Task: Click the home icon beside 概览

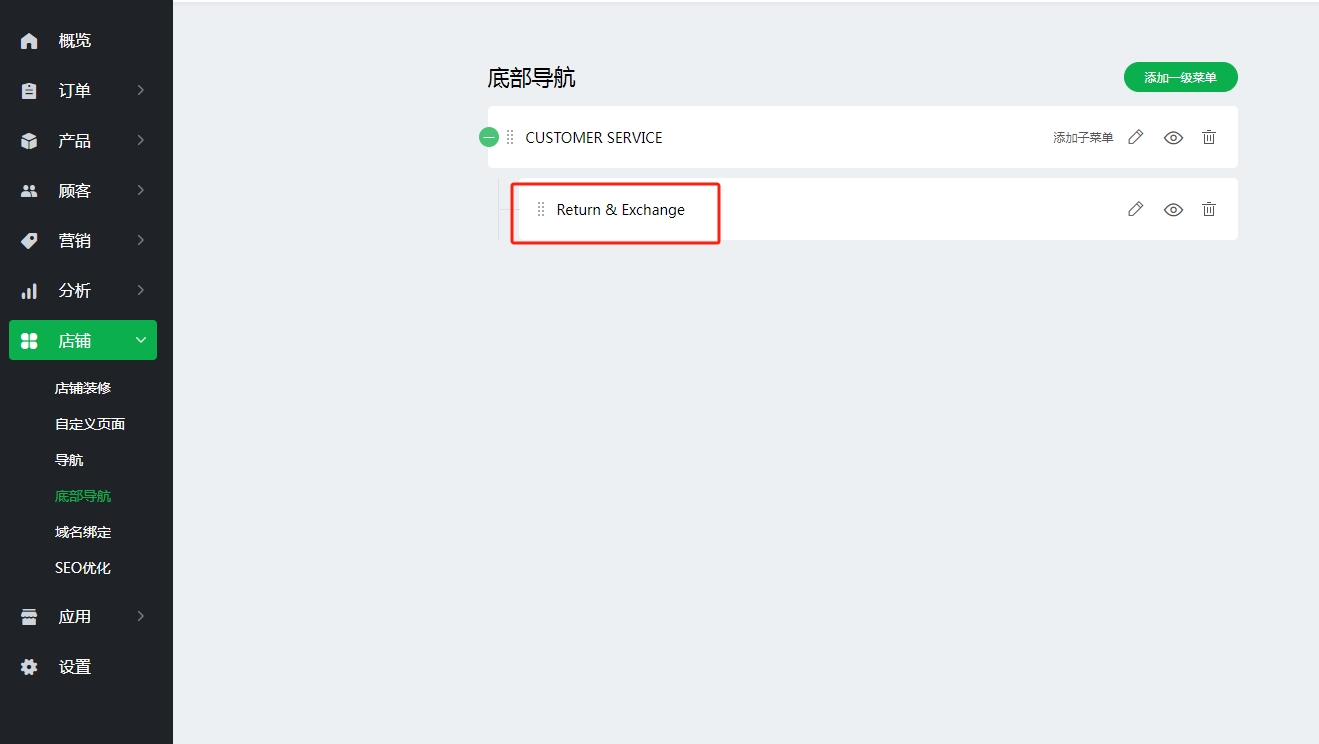Action: tap(29, 41)
